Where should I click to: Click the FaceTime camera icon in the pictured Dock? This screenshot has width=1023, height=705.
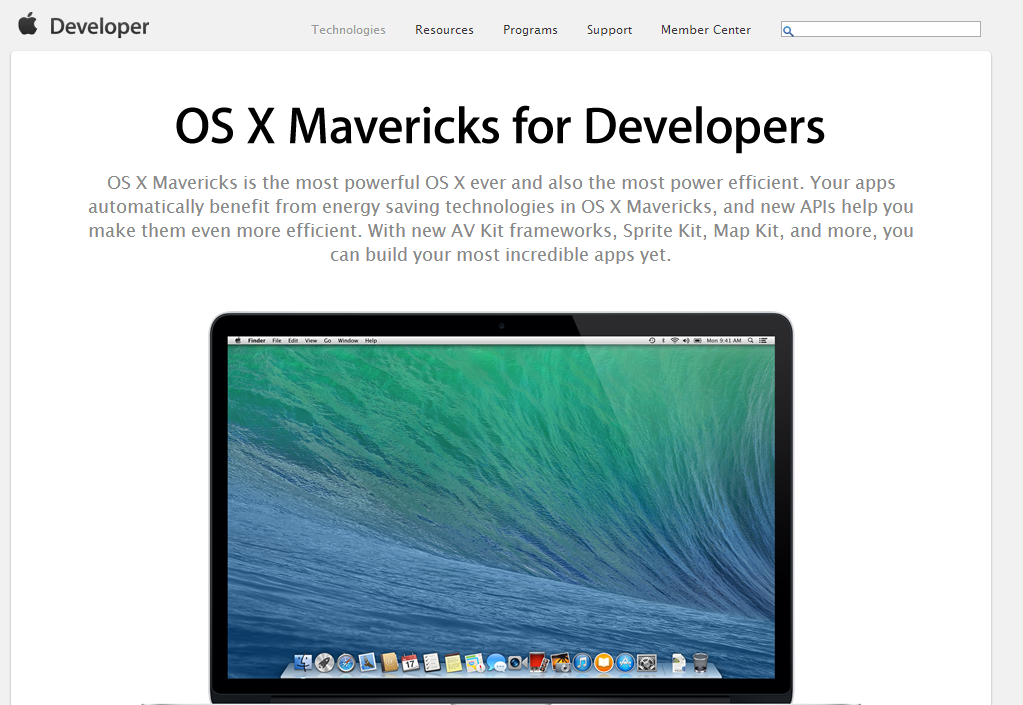tap(517, 663)
